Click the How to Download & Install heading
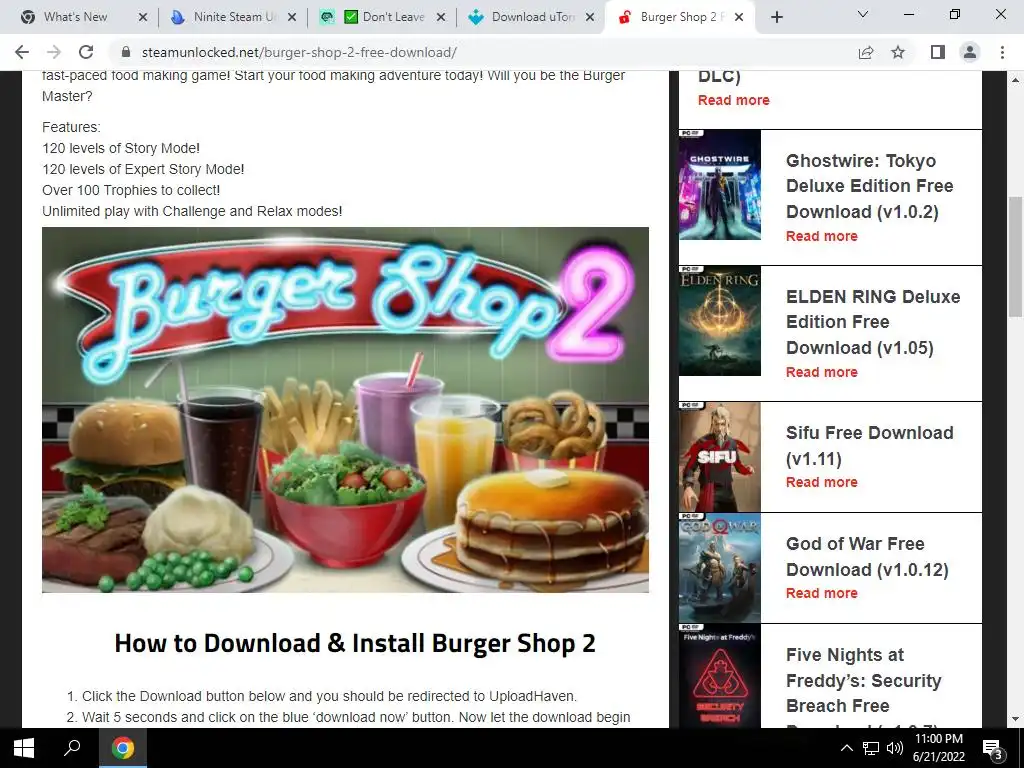 pyautogui.click(x=355, y=643)
